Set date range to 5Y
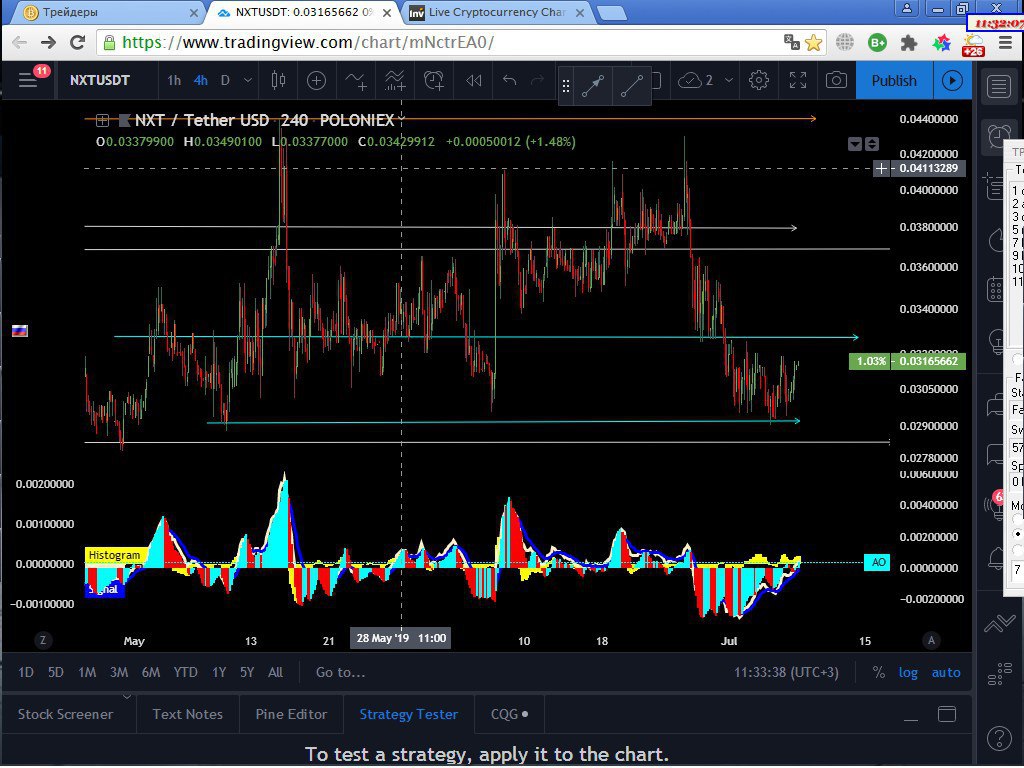Screen dimensions: 1024x768 (x=246, y=672)
